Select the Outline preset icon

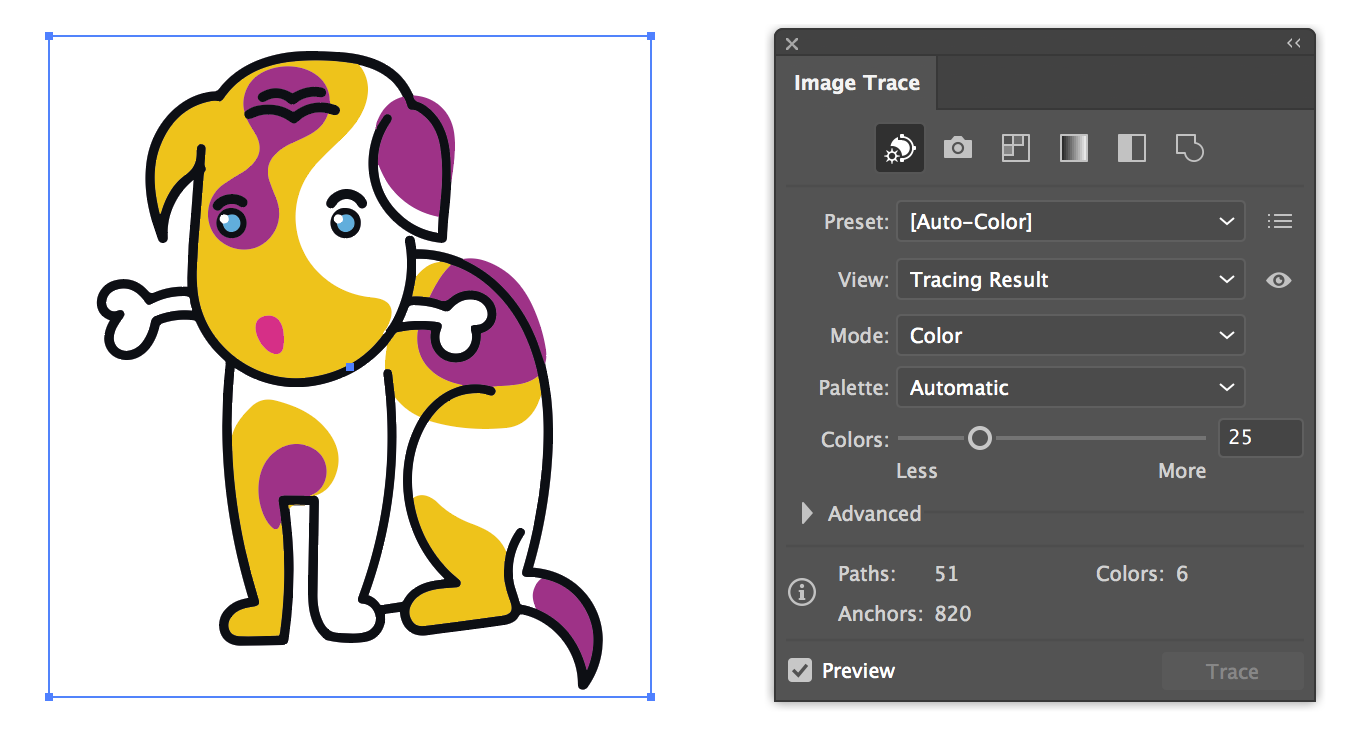click(x=1189, y=149)
